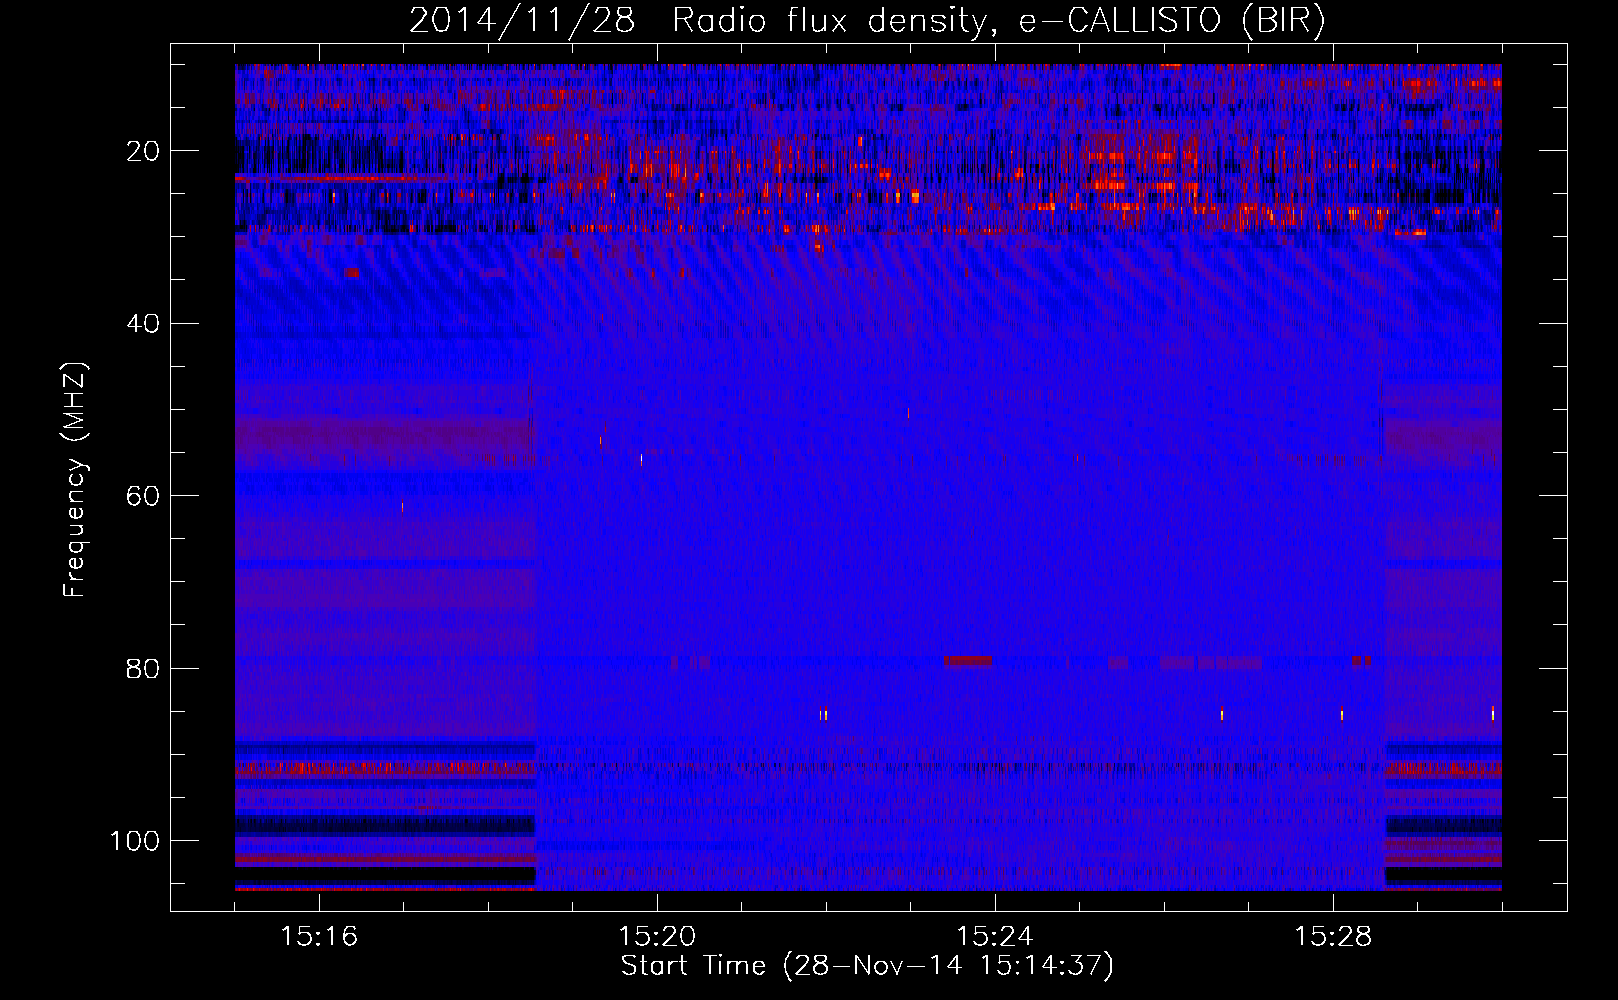The width and height of the screenshot is (1618, 1000).
Task: Click the 40 frequency tick label
Action: click(144, 323)
